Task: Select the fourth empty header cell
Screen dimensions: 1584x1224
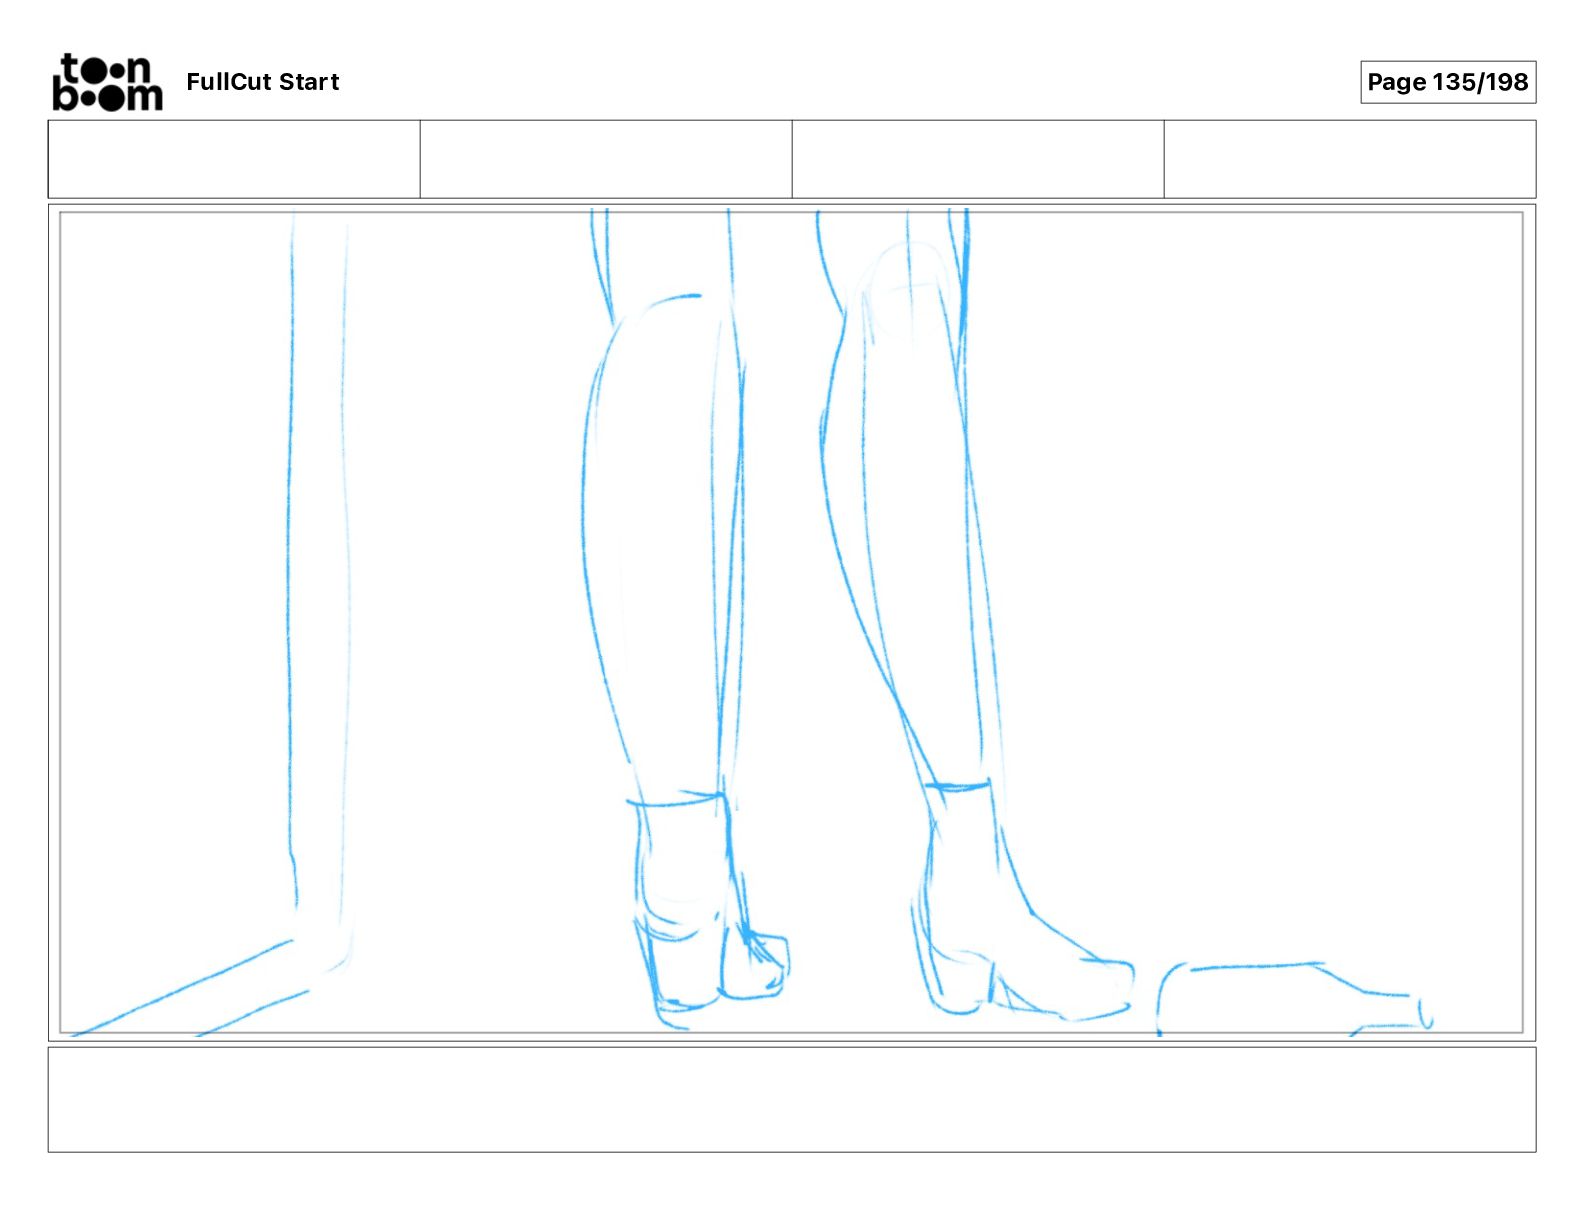Action: click(x=1350, y=159)
